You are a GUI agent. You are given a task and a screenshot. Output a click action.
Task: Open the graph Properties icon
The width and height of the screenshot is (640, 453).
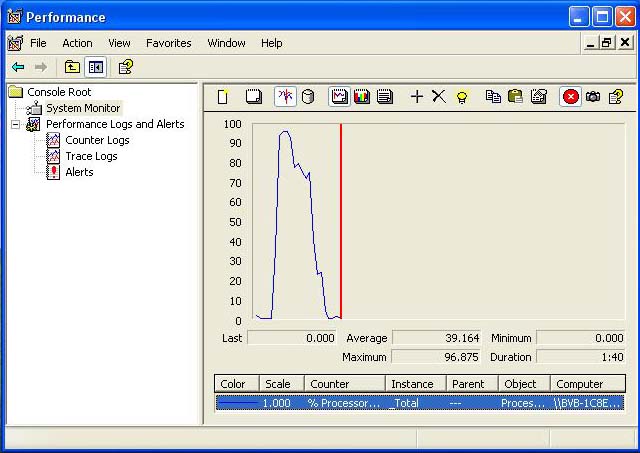coord(538,97)
